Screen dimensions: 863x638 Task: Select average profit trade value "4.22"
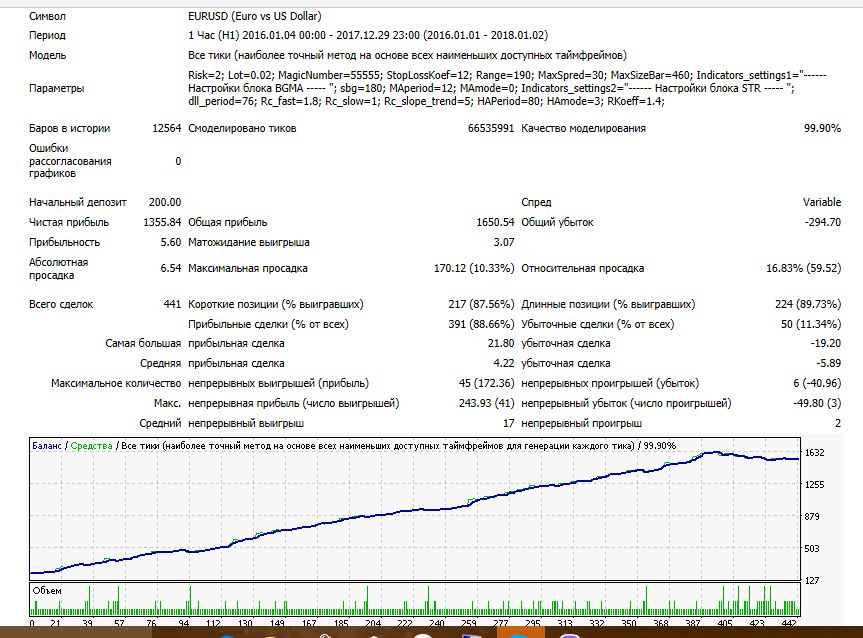pyautogui.click(x=504, y=363)
